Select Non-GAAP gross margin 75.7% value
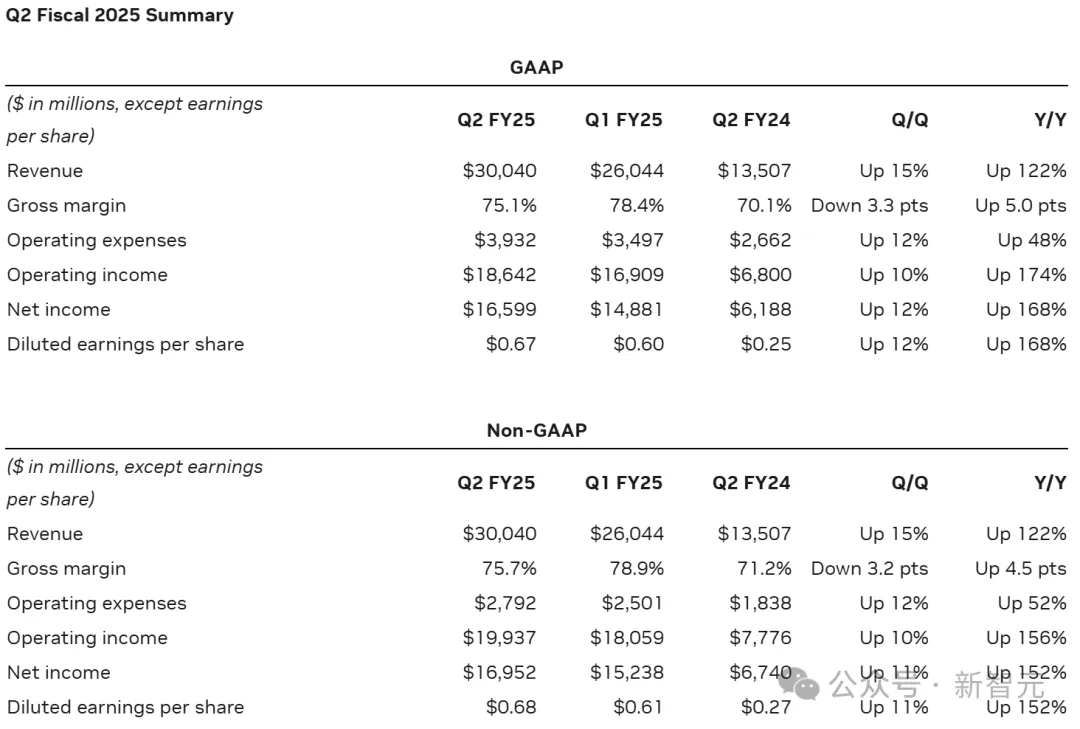This screenshot has height=729, width=1080. coord(509,568)
